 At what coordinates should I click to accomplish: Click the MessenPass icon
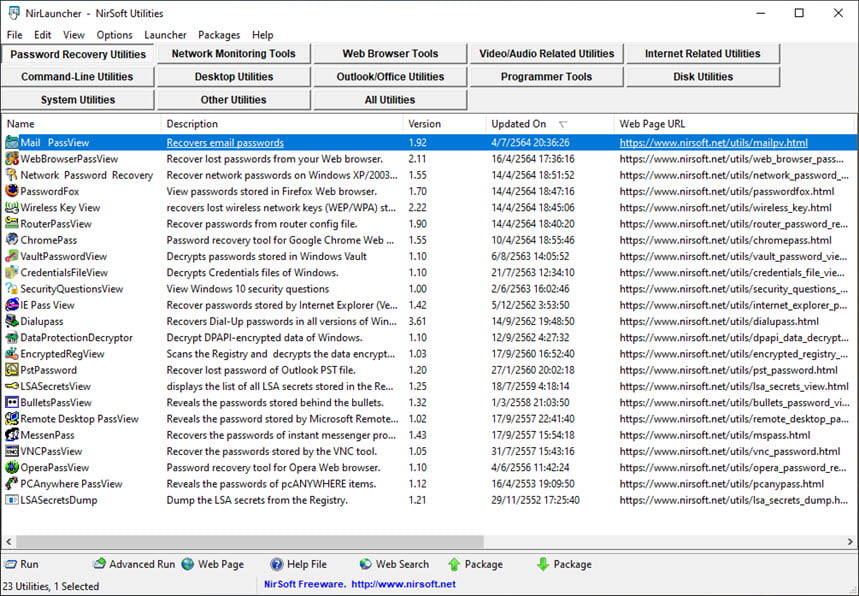pyautogui.click(x=12, y=435)
